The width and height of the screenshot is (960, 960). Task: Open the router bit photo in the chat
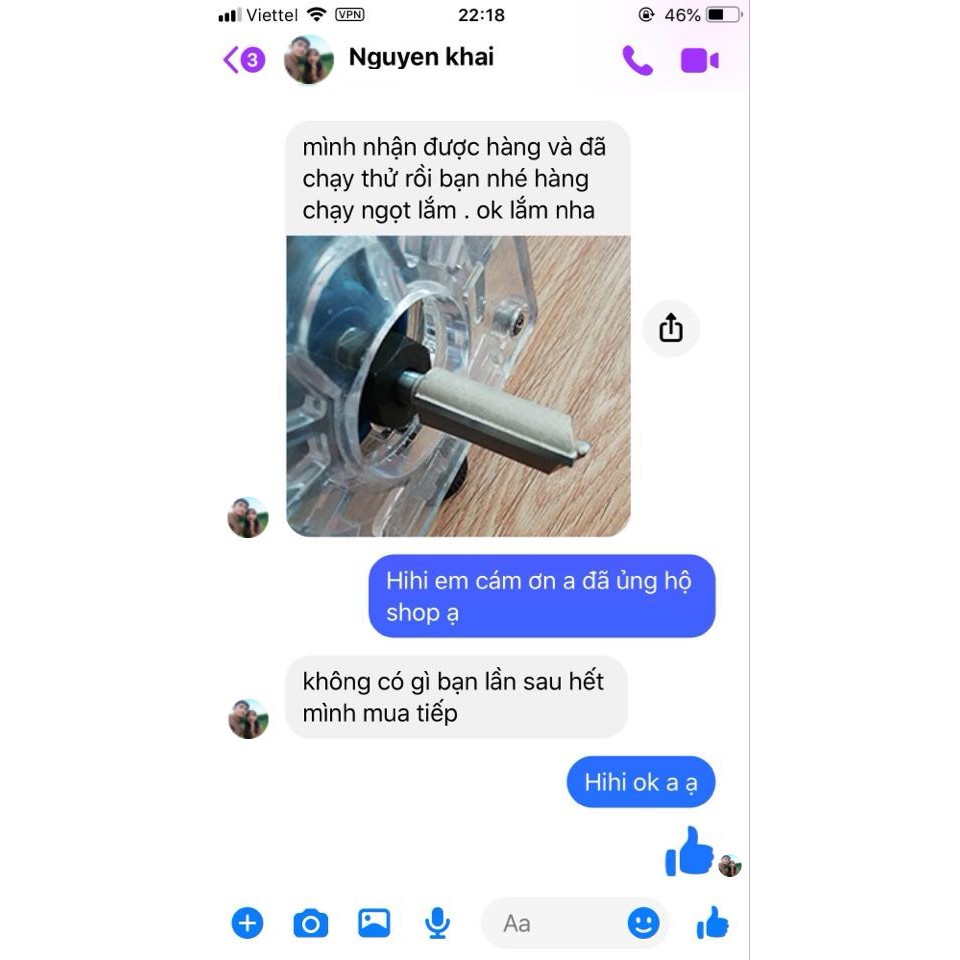coord(458,386)
